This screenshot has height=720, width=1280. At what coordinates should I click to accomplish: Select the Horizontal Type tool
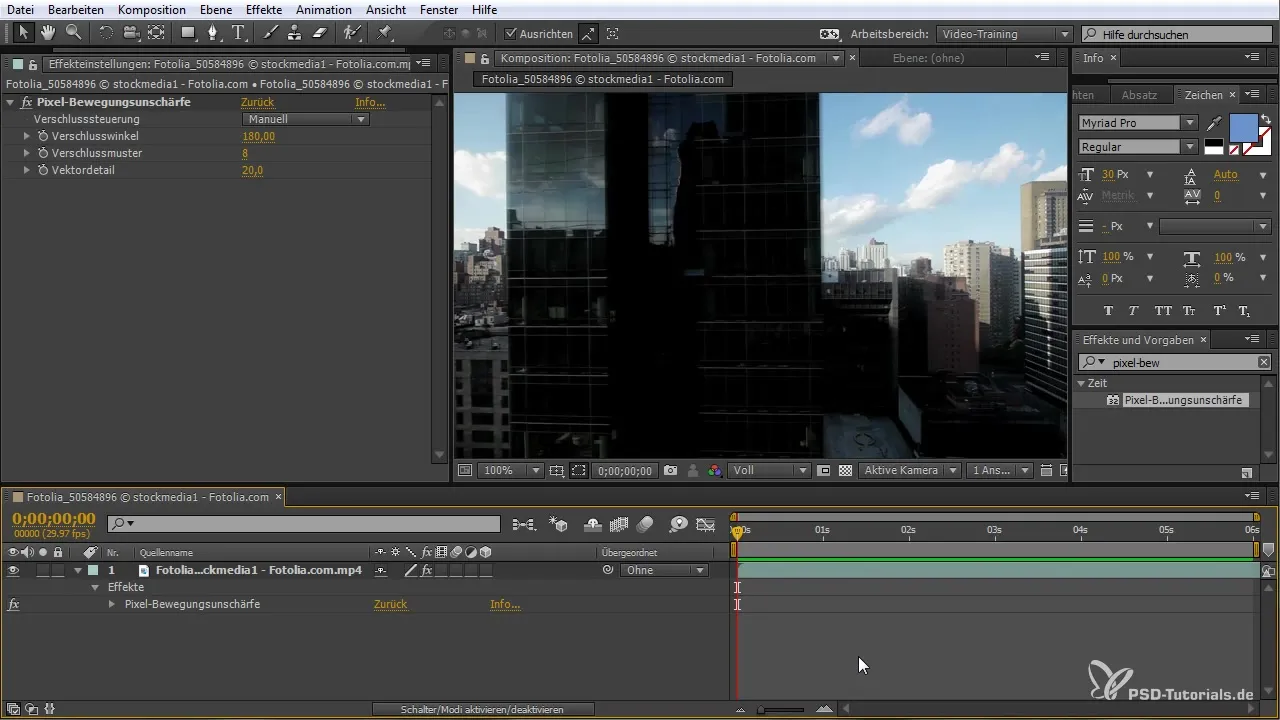239,33
